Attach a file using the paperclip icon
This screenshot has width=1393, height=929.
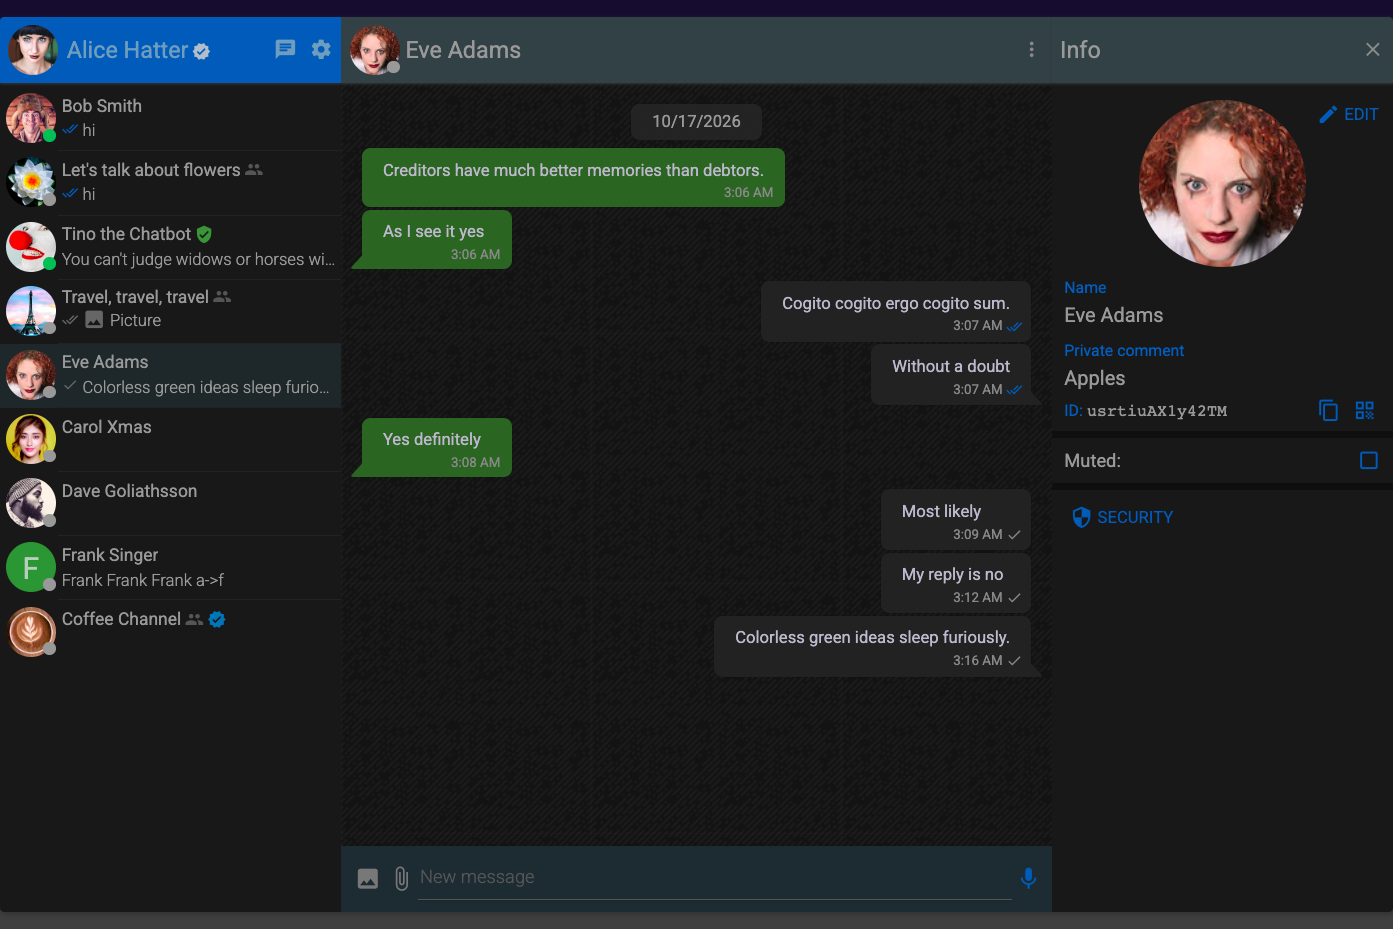tap(401, 878)
